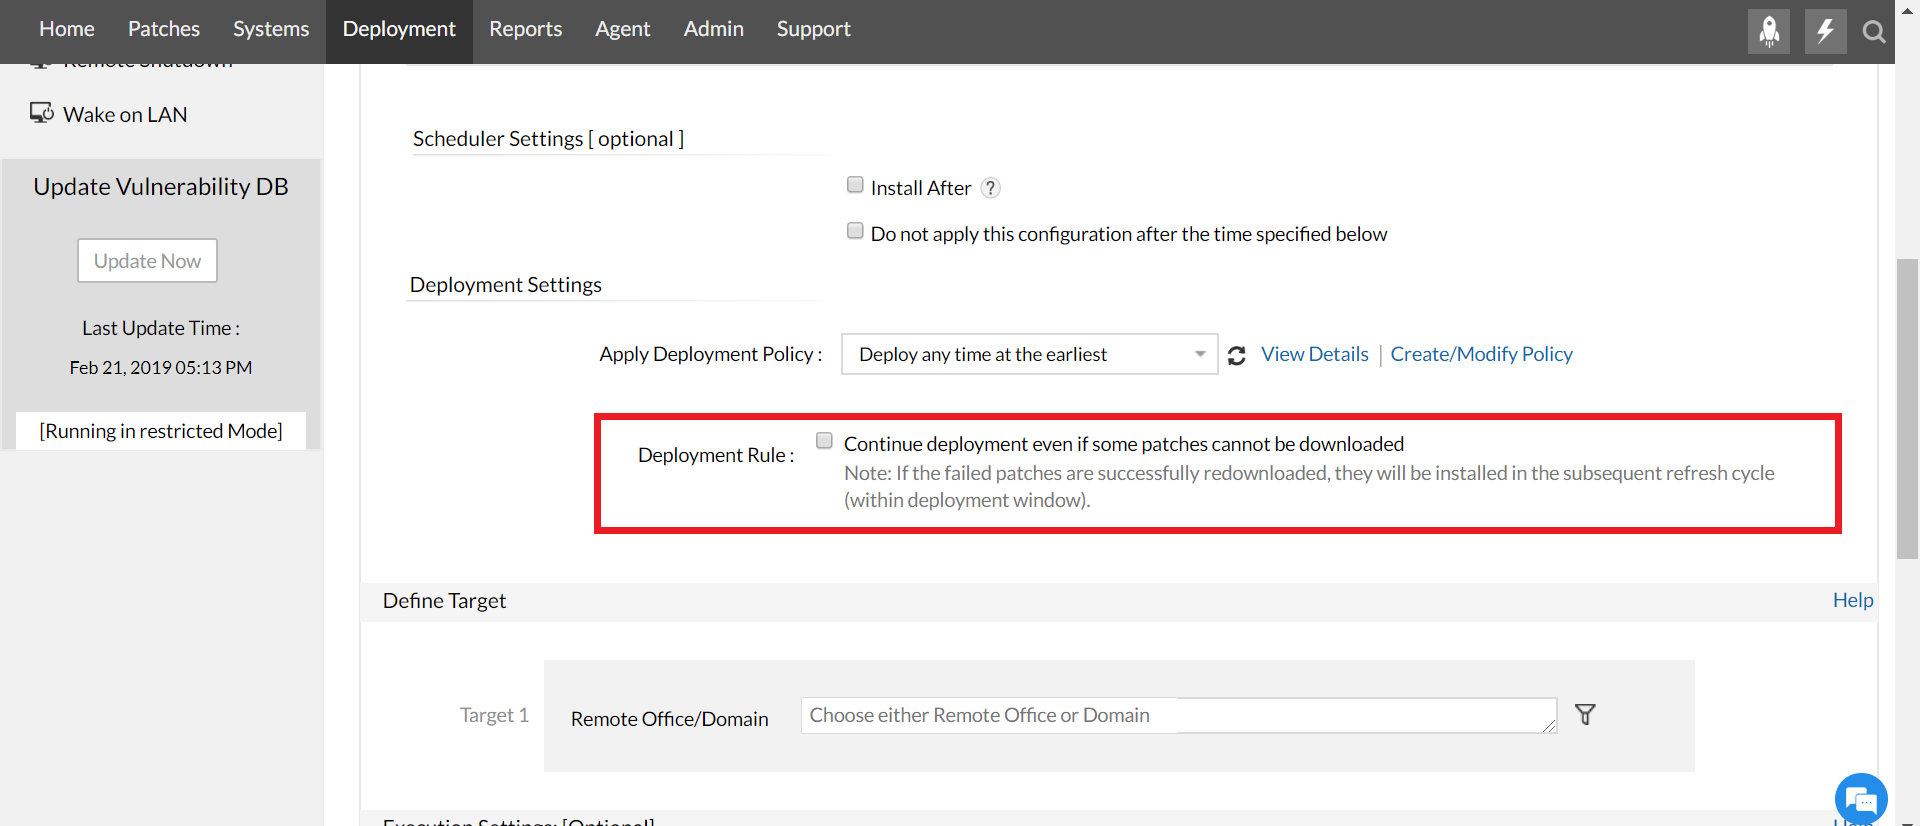Click the lightning bolt icon
The image size is (1920, 826).
1825,31
